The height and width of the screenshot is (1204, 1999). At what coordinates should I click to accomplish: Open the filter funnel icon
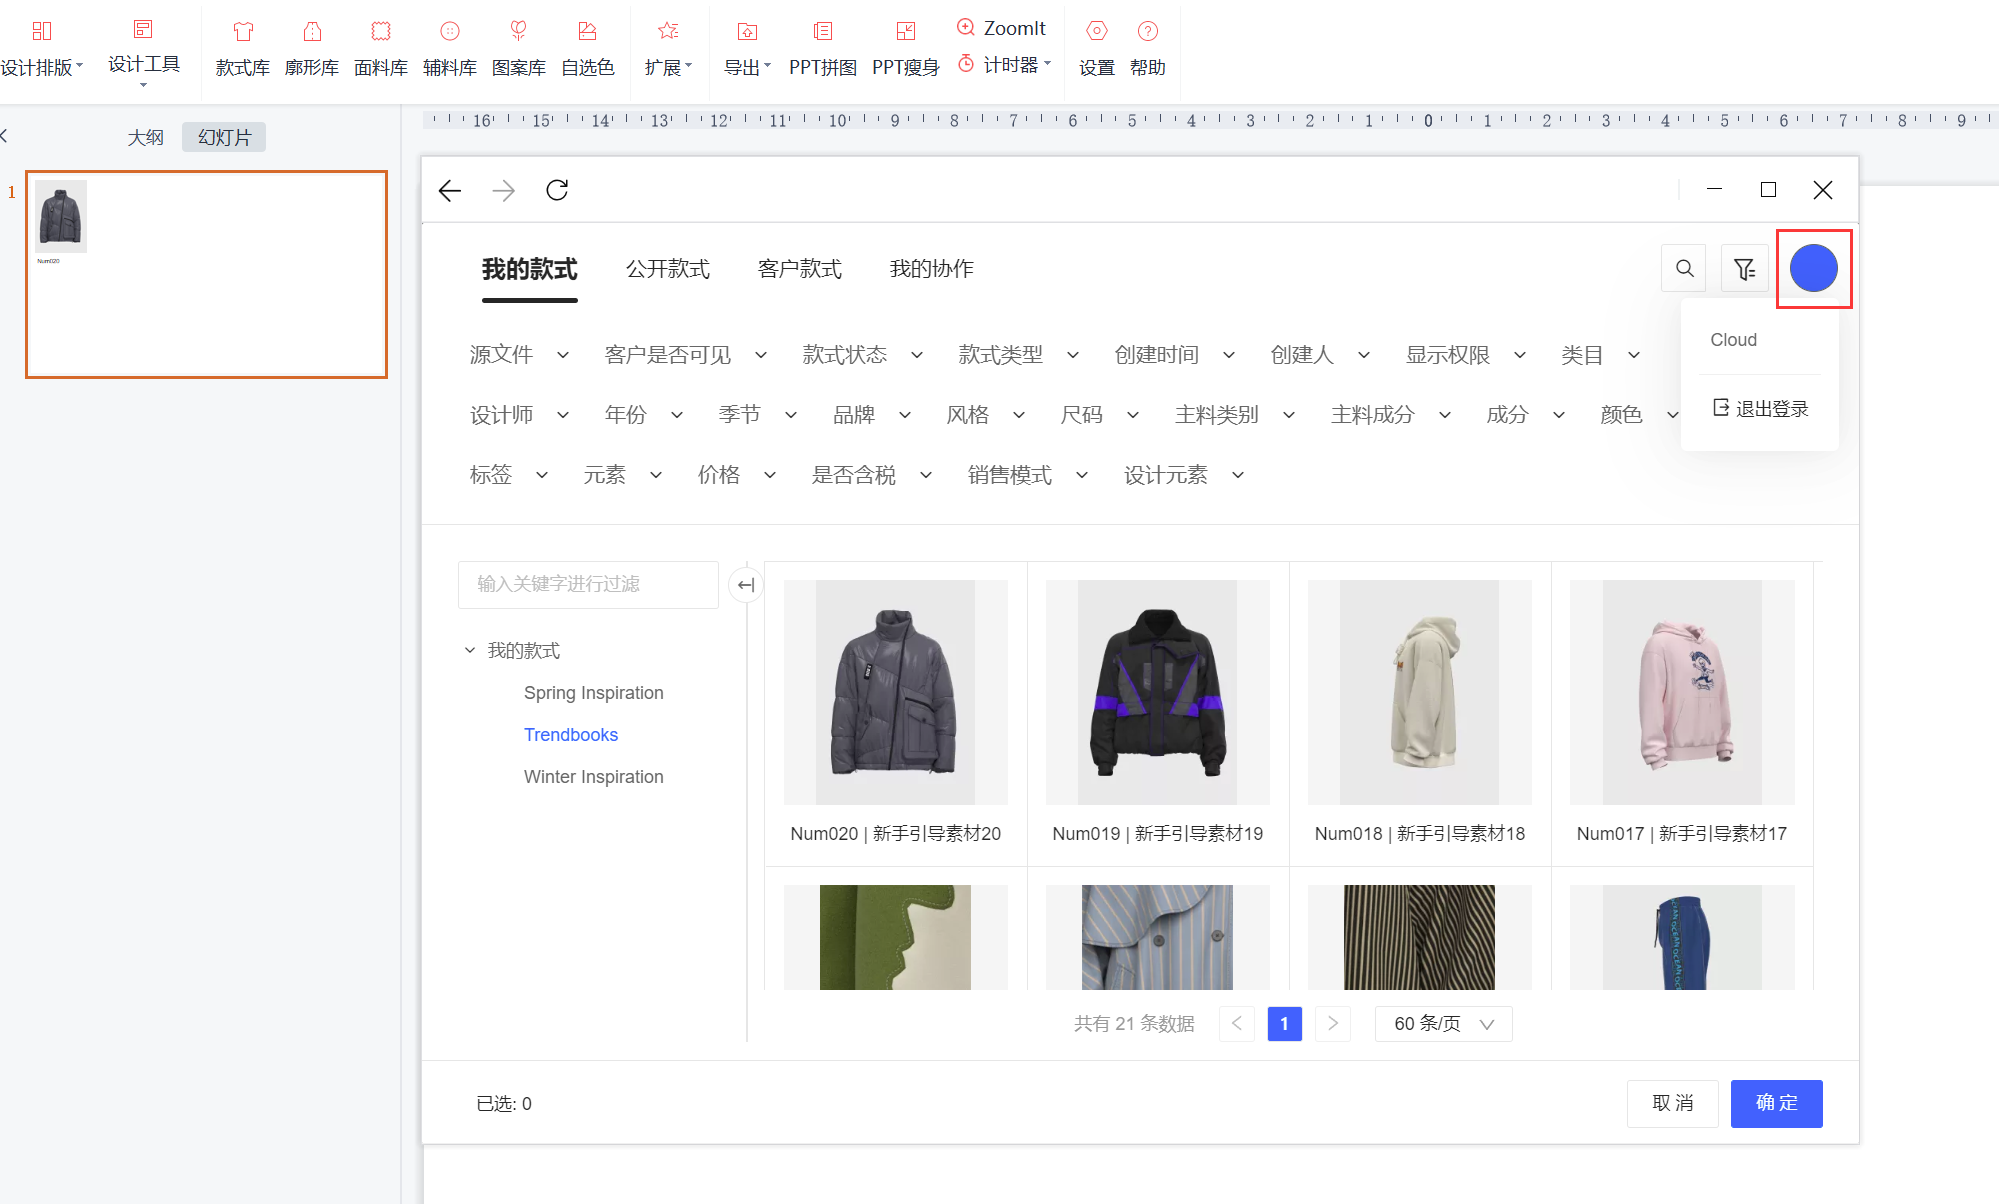(x=1744, y=268)
